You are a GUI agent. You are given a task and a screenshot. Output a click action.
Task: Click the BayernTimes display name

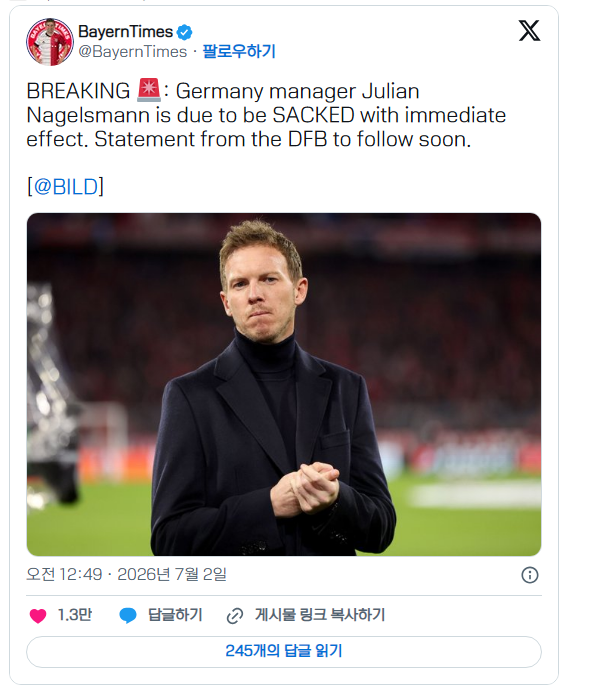(126, 32)
